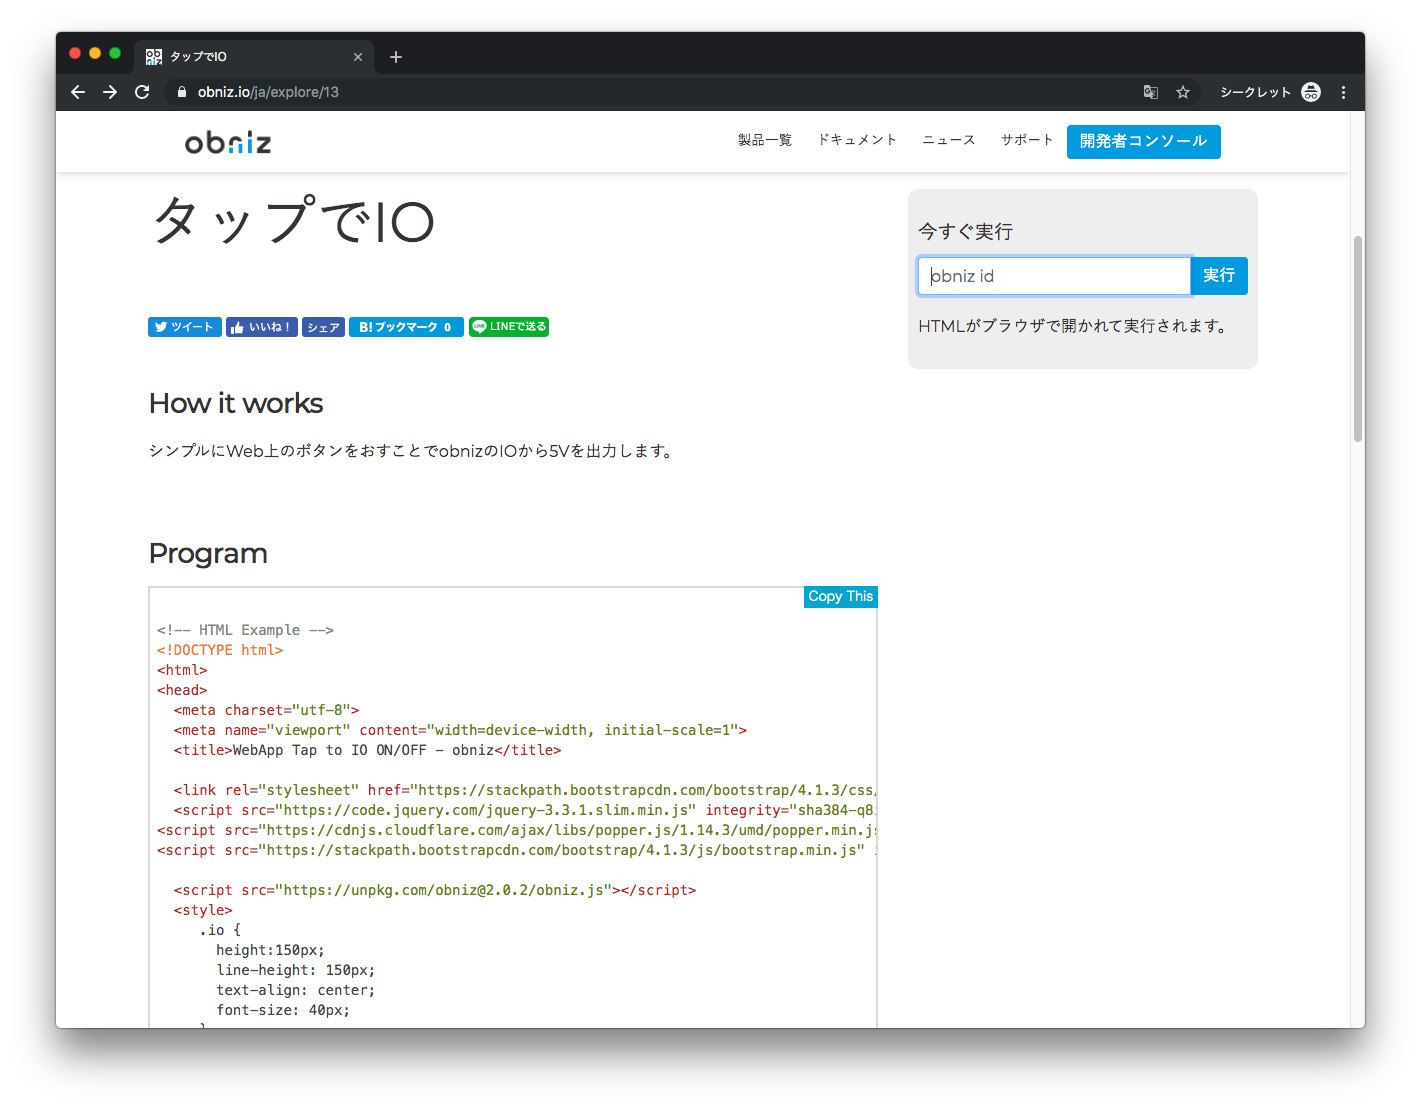
Task: Click the meta name="viewport" code line
Action: [x=460, y=730]
